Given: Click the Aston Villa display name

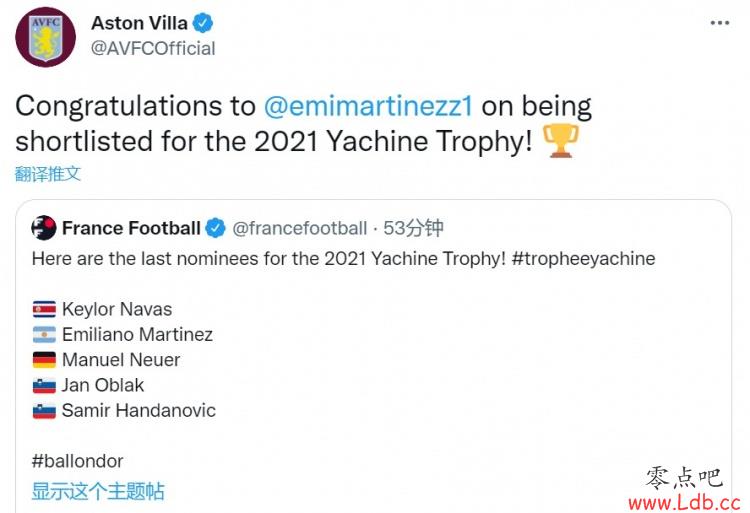Looking at the screenshot, I should point(139,23).
